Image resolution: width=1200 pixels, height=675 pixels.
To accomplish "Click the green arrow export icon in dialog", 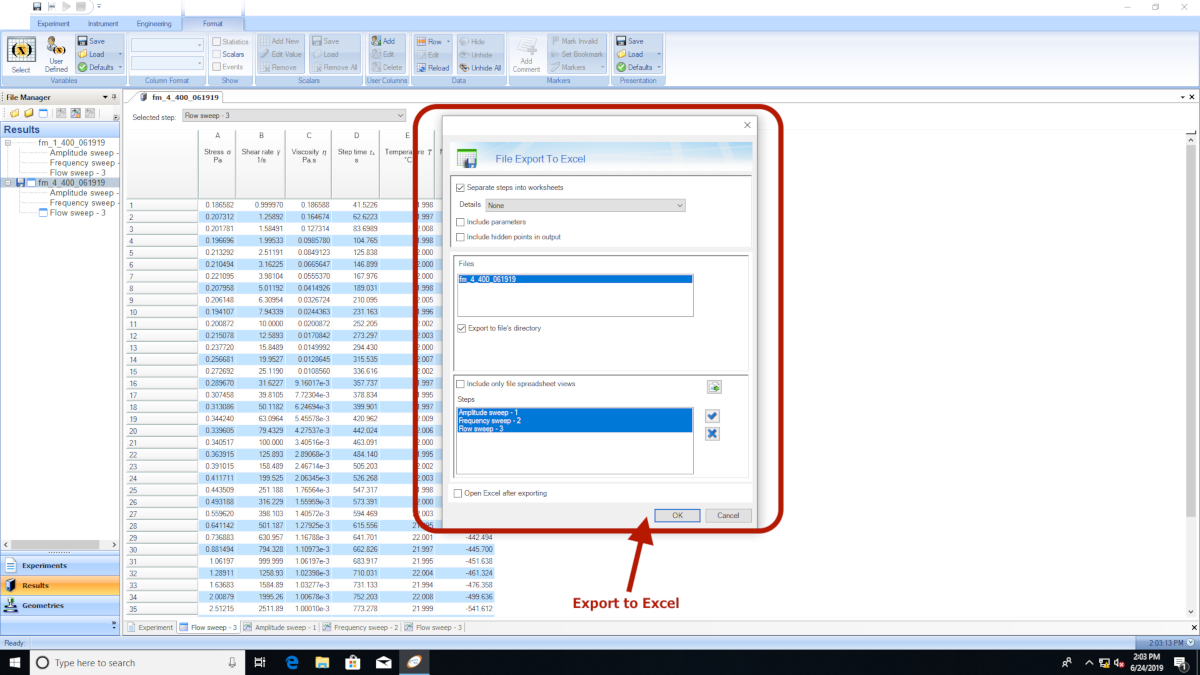I will (x=714, y=387).
